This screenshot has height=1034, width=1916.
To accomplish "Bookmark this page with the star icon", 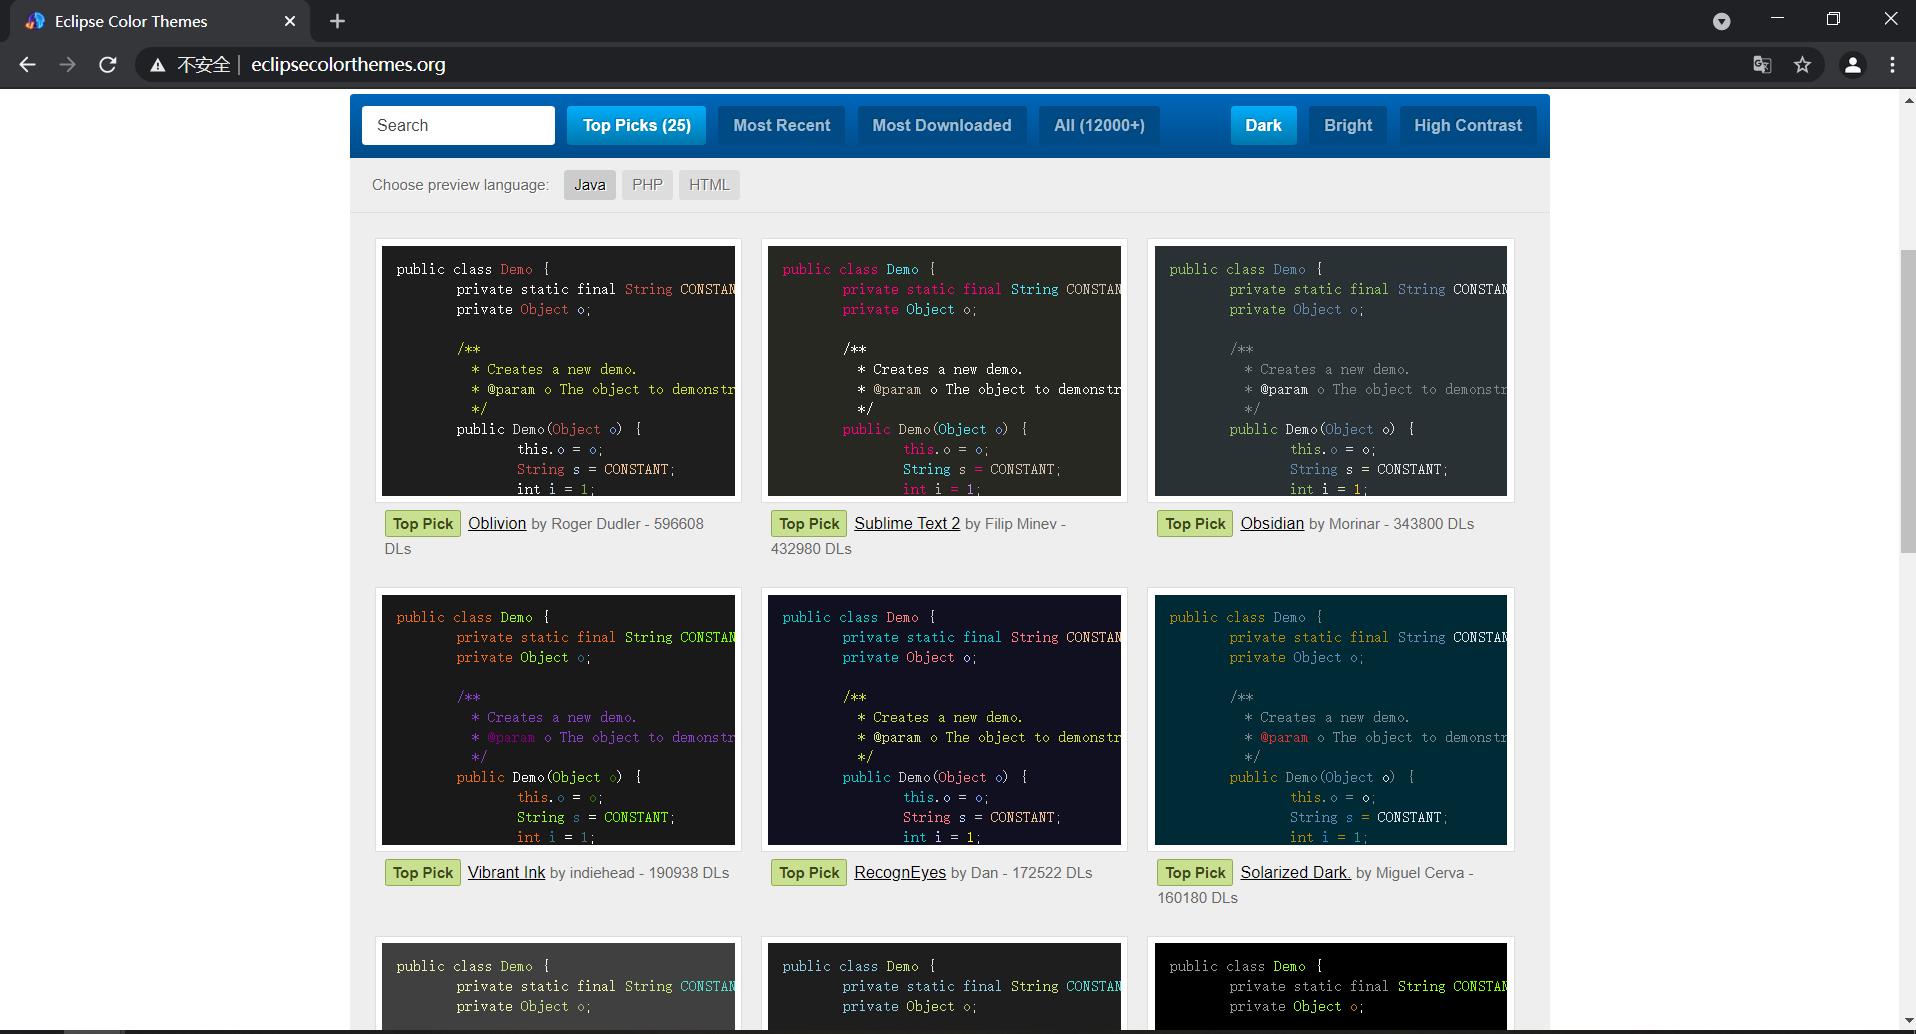I will pyautogui.click(x=1802, y=65).
